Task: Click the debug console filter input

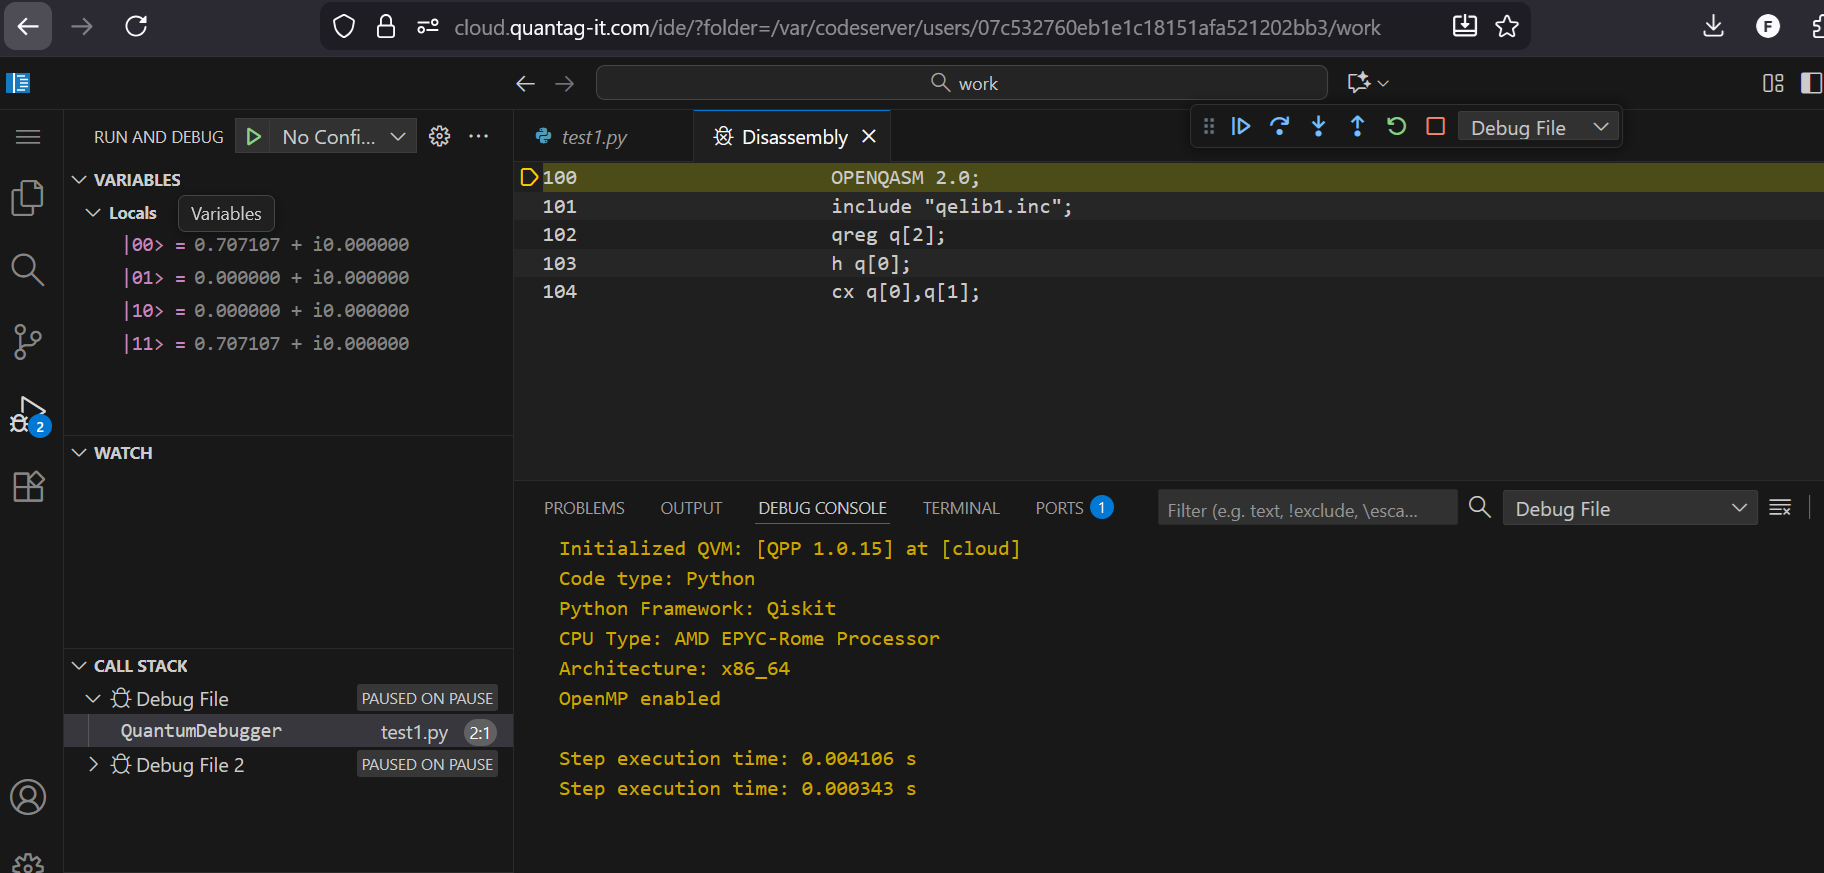Action: tap(1305, 510)
